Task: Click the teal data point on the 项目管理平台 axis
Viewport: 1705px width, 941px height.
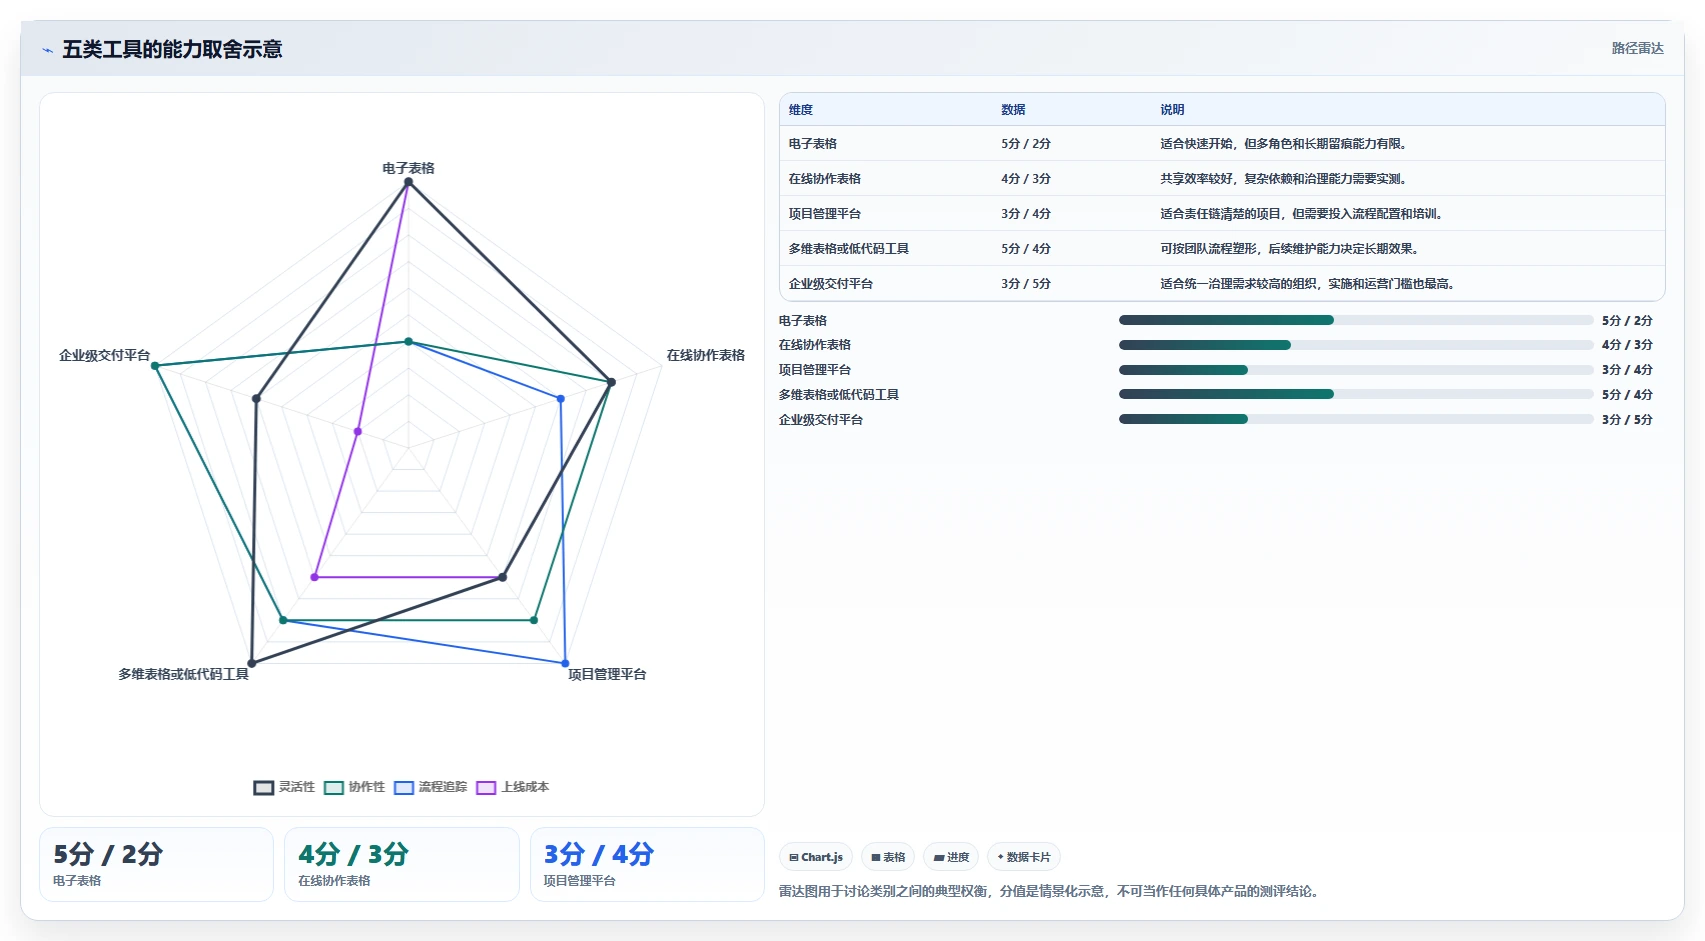Action: point(533,620)
